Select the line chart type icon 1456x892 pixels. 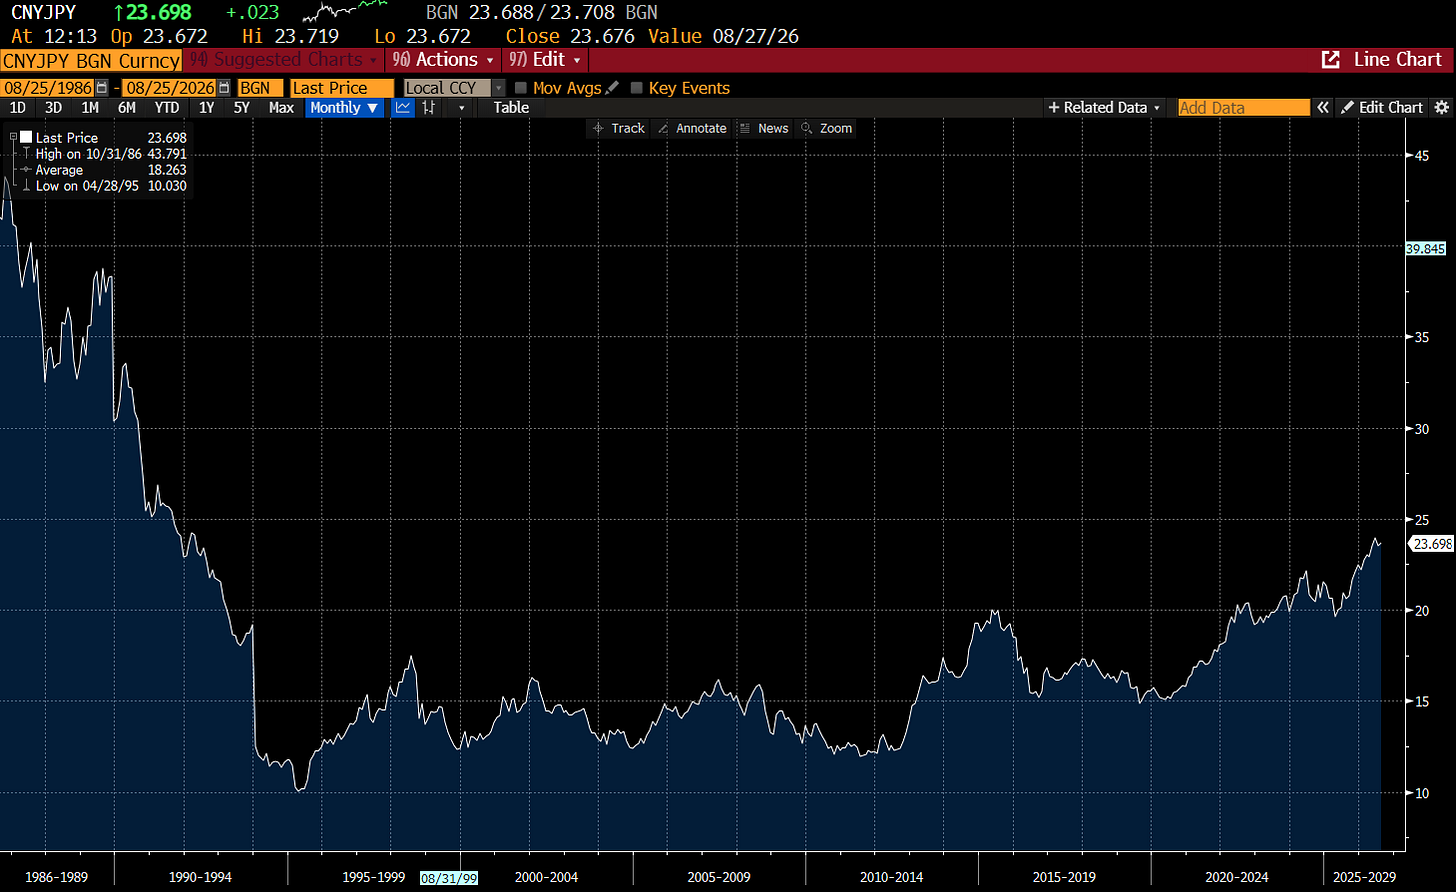point(403,107)
